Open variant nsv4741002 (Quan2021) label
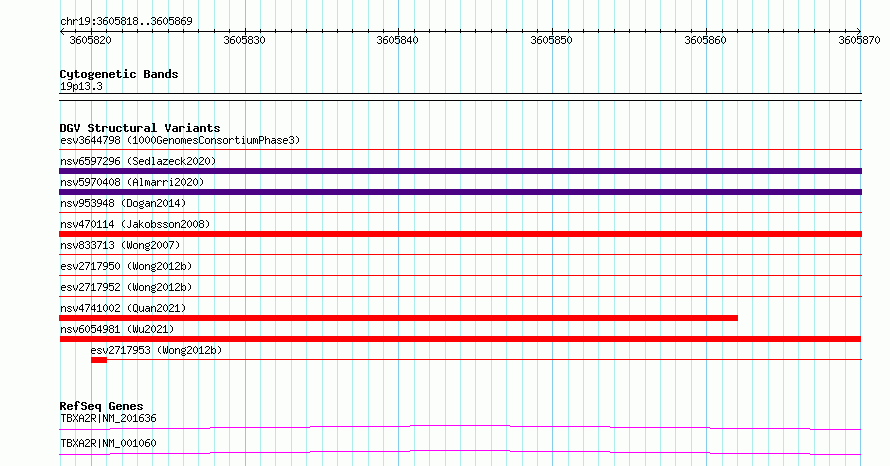 coord(123,308)
